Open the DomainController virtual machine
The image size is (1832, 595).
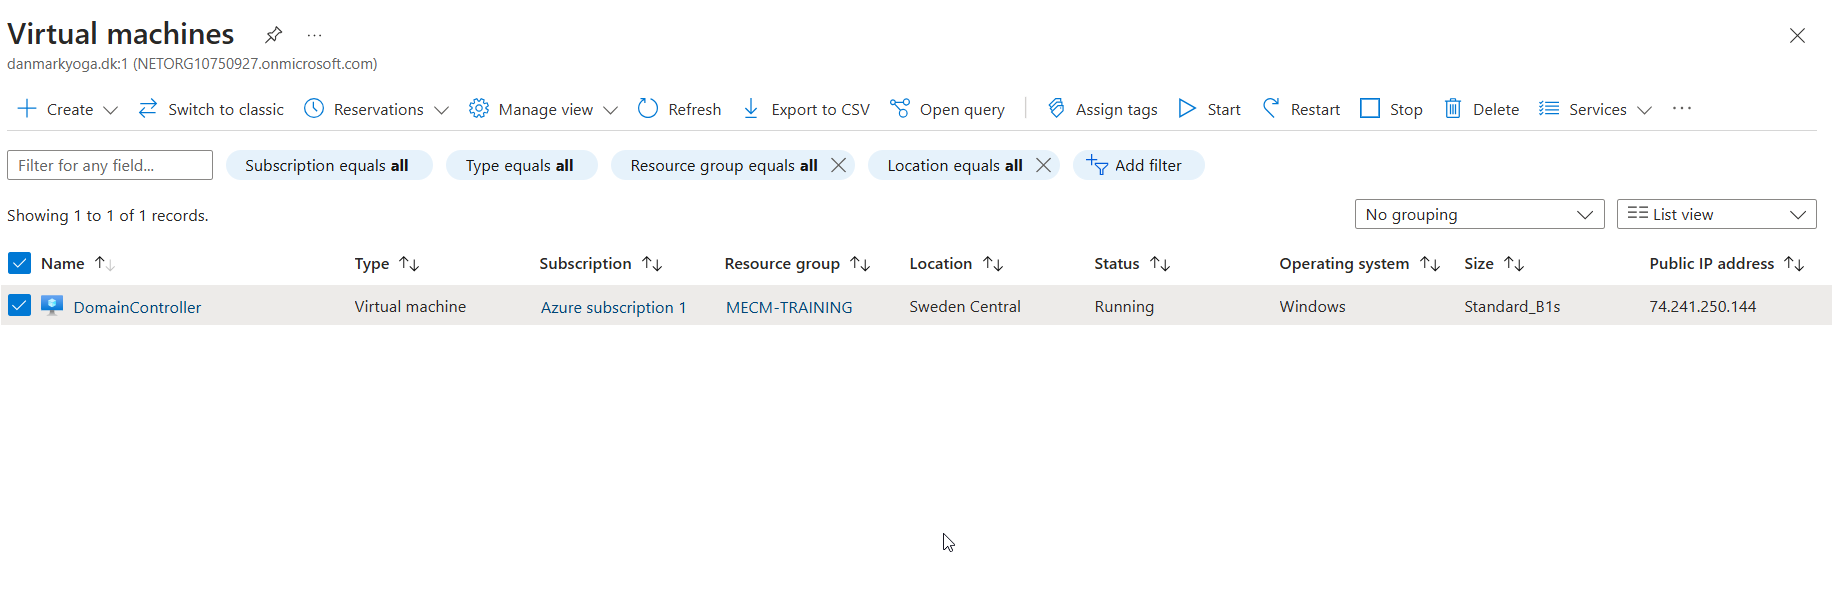(x=137, y=307)
